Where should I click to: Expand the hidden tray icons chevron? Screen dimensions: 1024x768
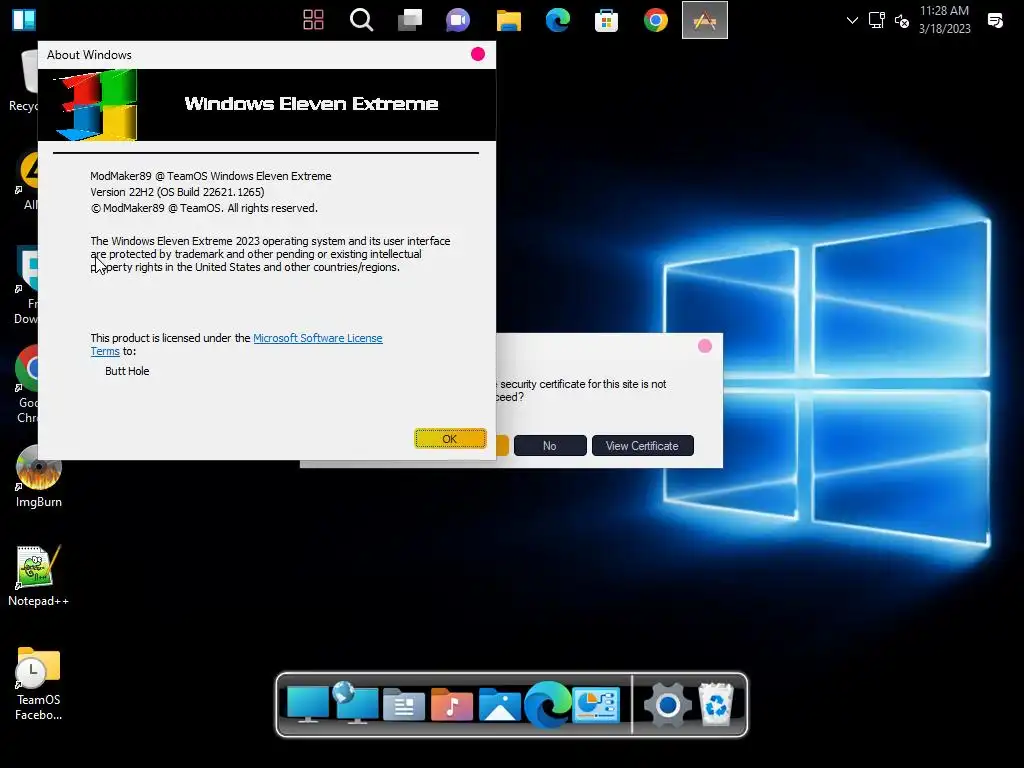(x=852, y=20)
